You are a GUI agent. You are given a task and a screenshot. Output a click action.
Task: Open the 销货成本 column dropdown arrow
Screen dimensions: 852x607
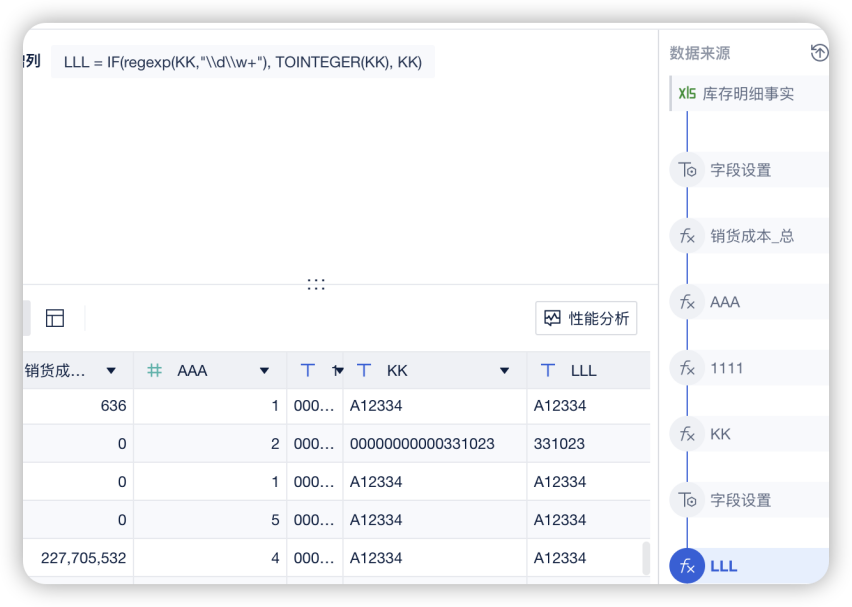pos(111,371)
